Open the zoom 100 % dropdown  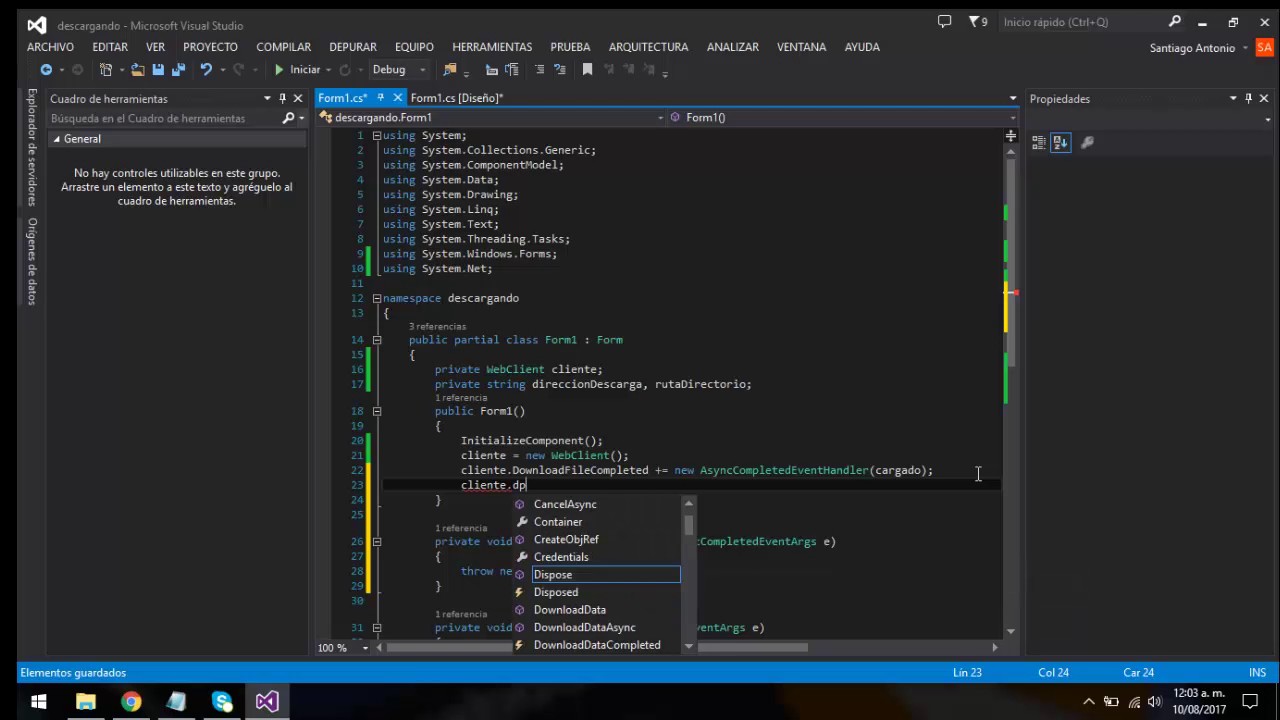(x=365, y=648)
